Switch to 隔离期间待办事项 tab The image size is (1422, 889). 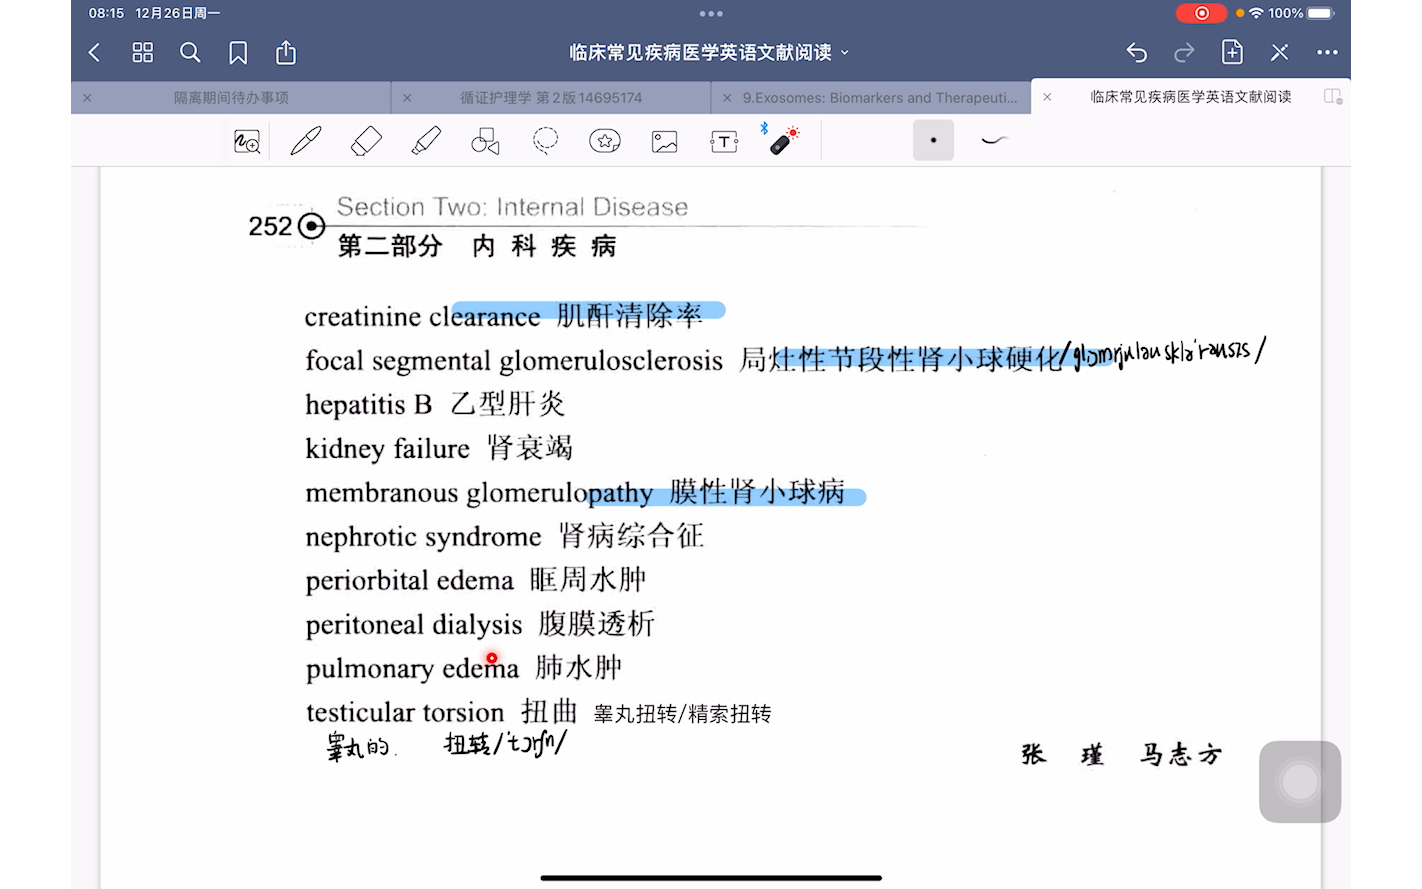[x=231, y=98]
